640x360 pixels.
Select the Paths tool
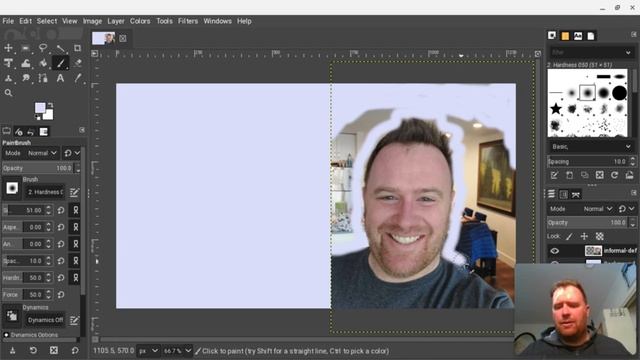(43, 78)
